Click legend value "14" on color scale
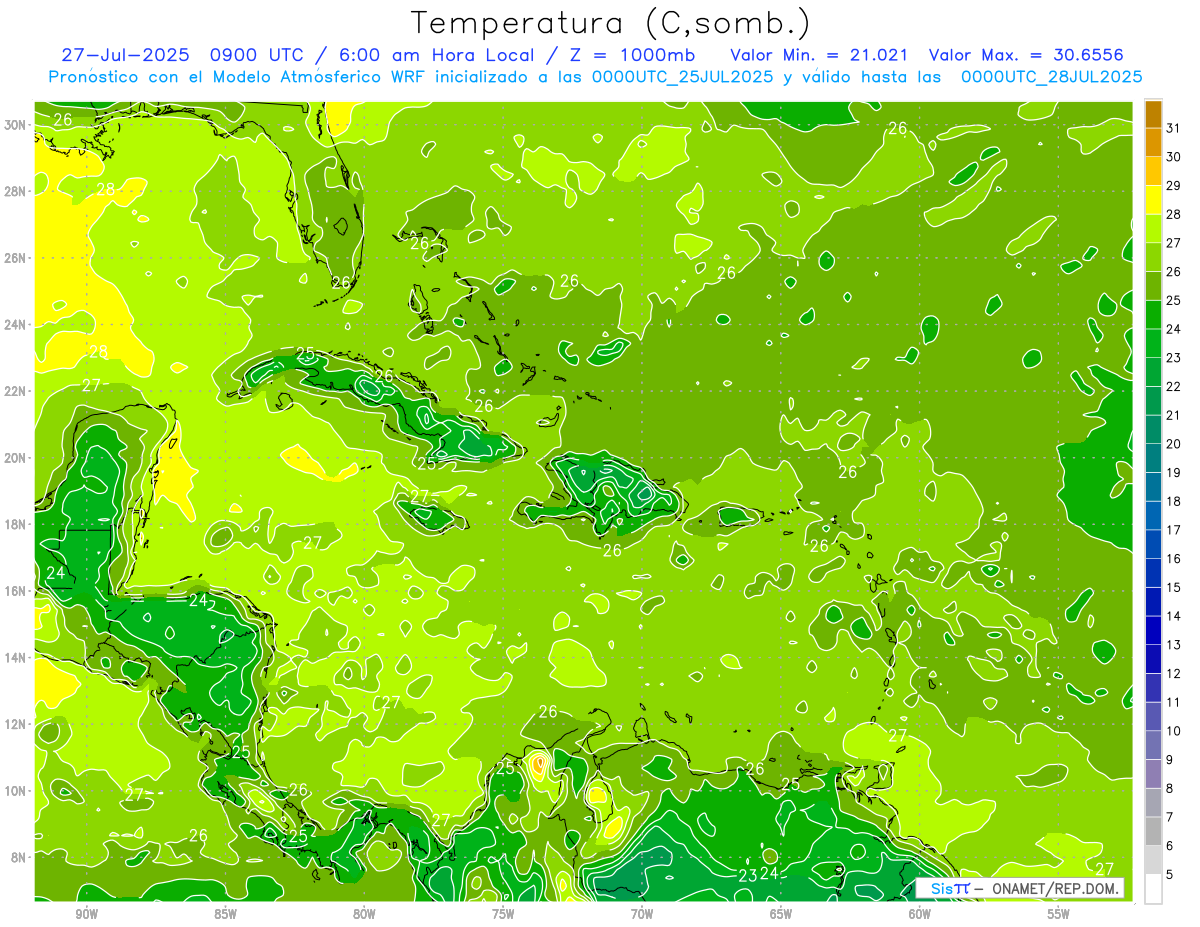The image size is (1200, 927). (1174, 616)
